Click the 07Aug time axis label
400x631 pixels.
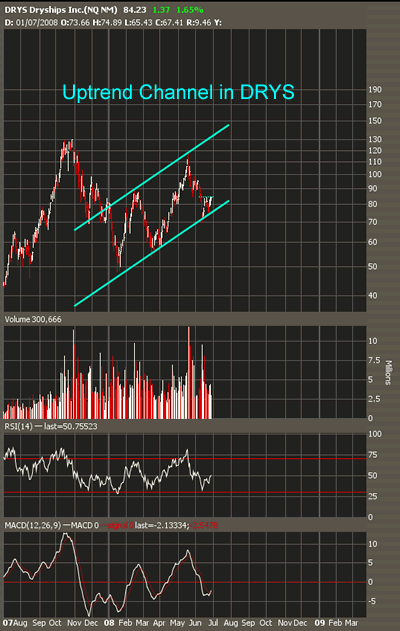16,623
